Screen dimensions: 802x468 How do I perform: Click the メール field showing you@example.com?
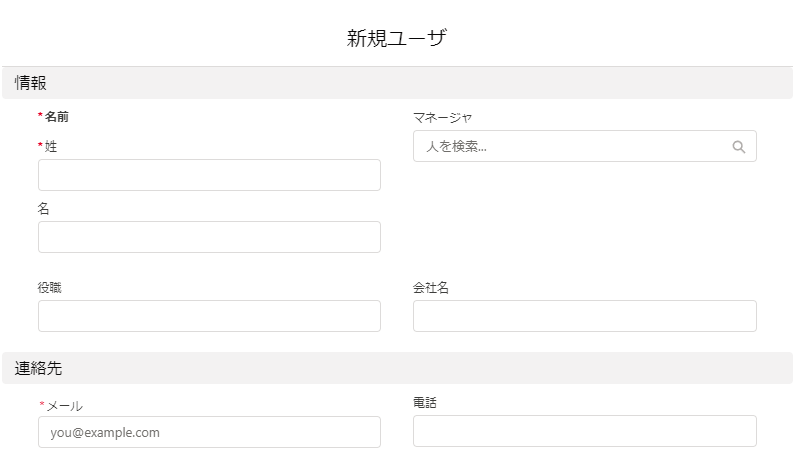click(209, 432)
